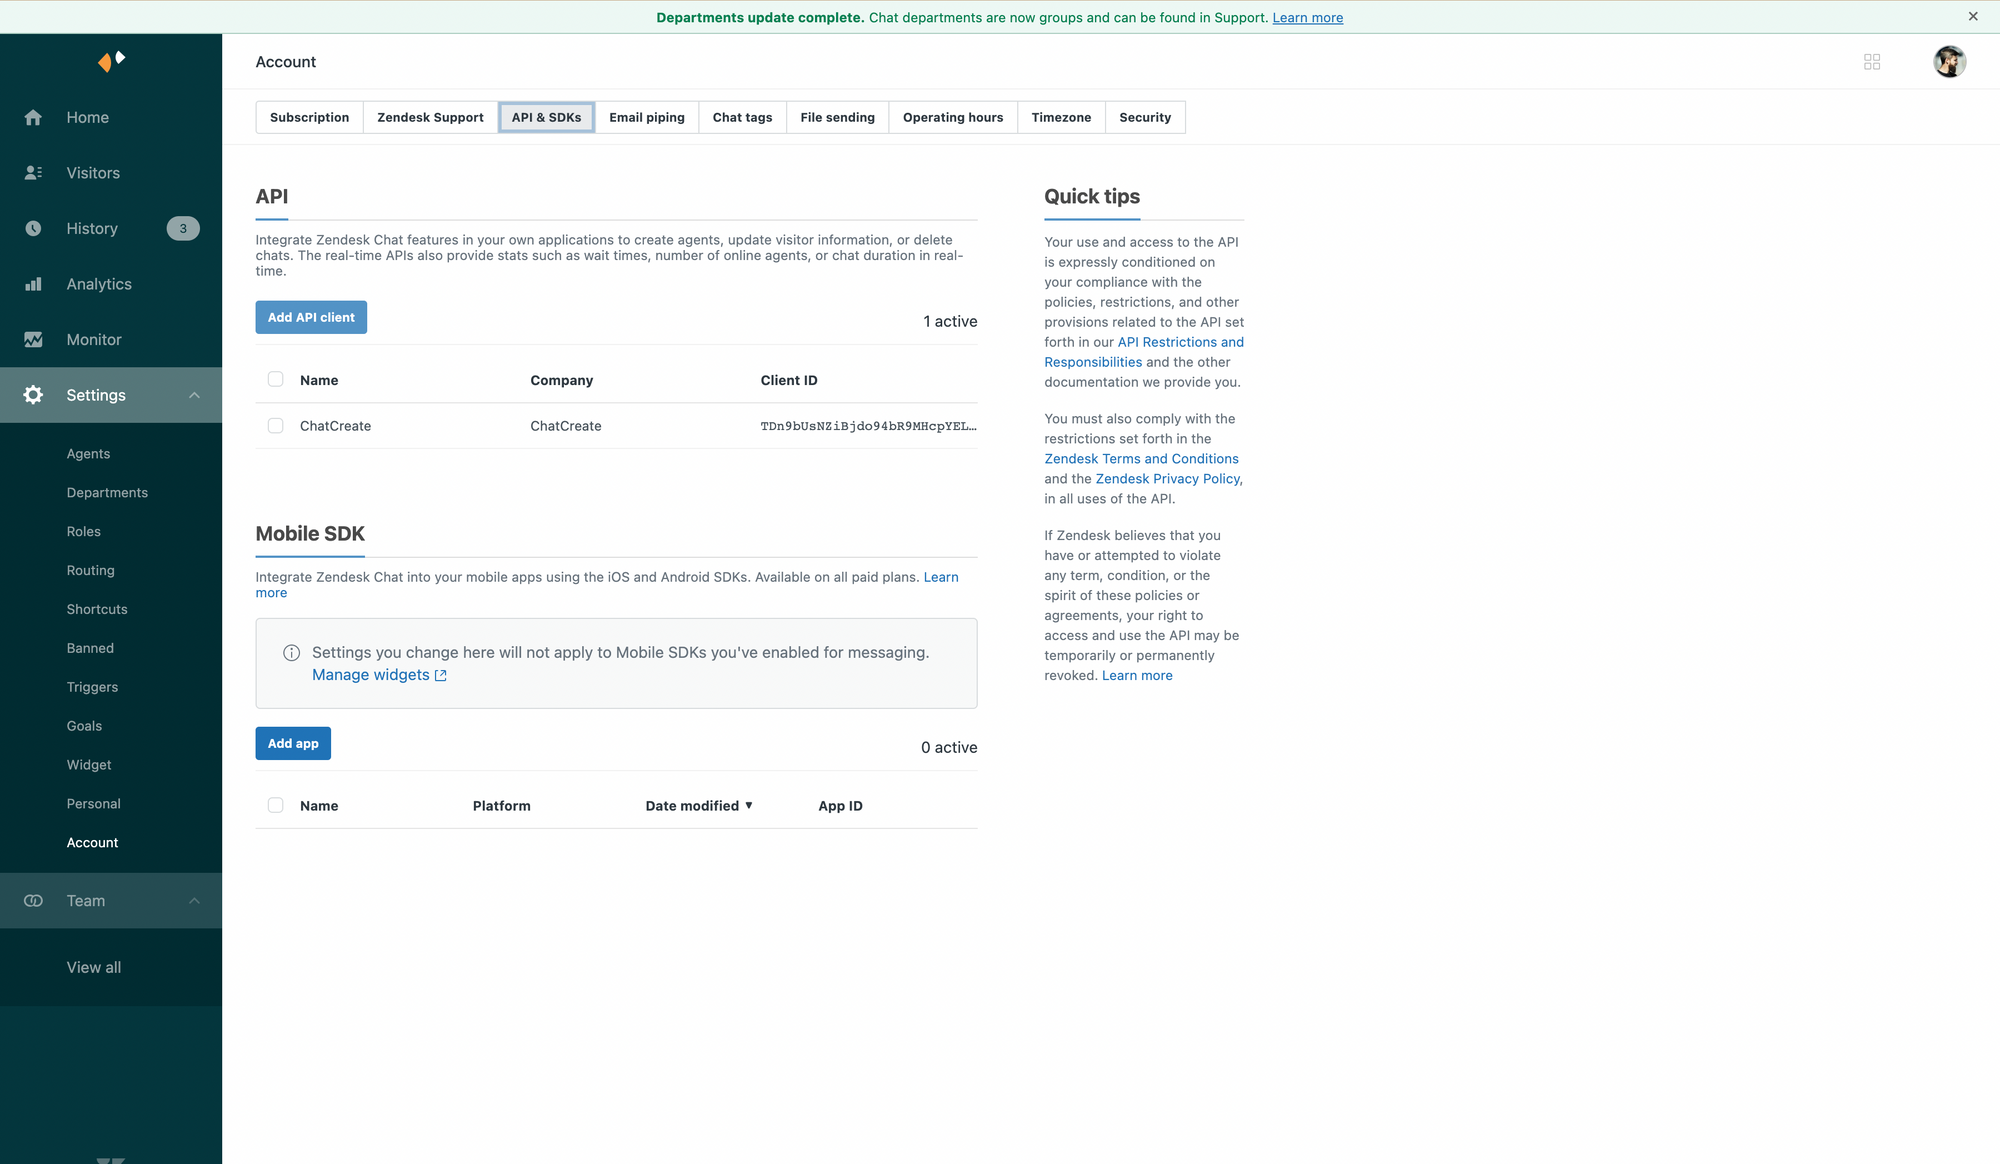The width and height of the screenshot is (2000, 1164).
Task: Collapse the Settings menu chevron
Action: point(195,395)
